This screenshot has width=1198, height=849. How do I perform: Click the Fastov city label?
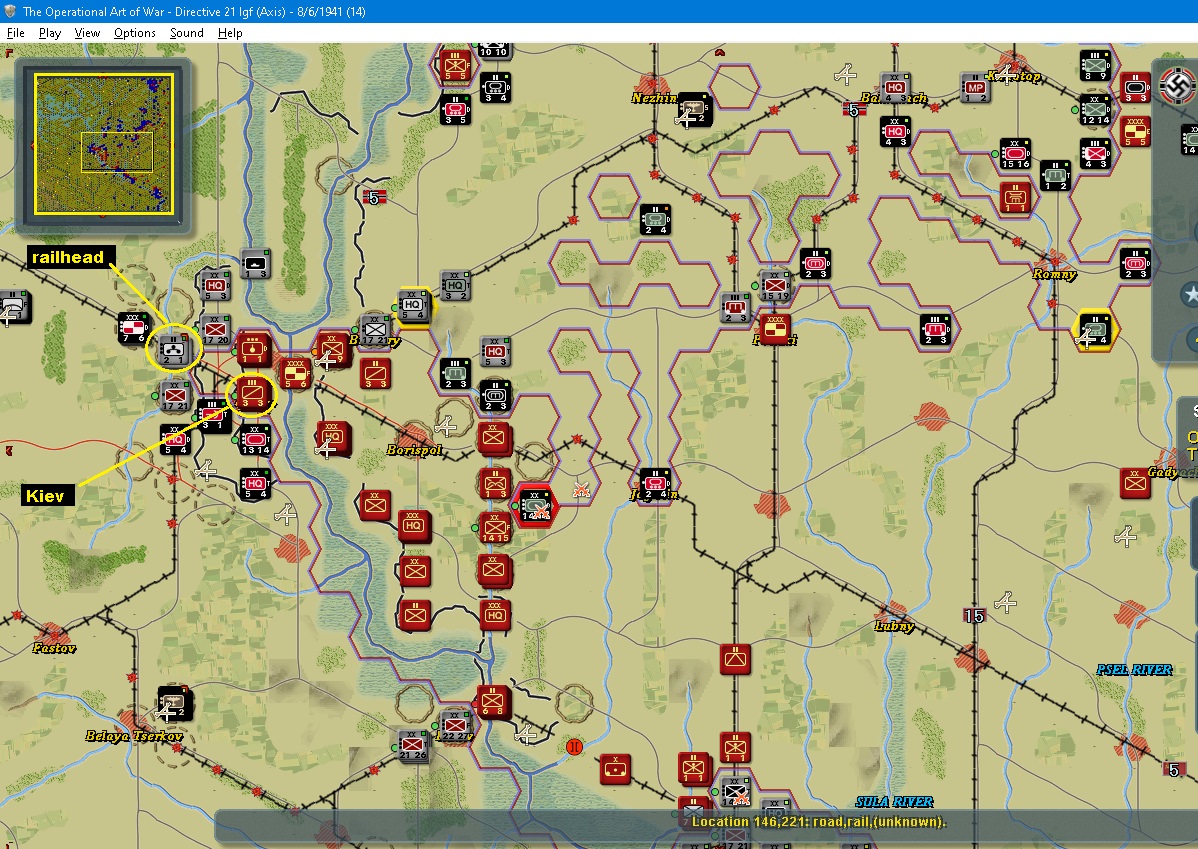[54, 648]
